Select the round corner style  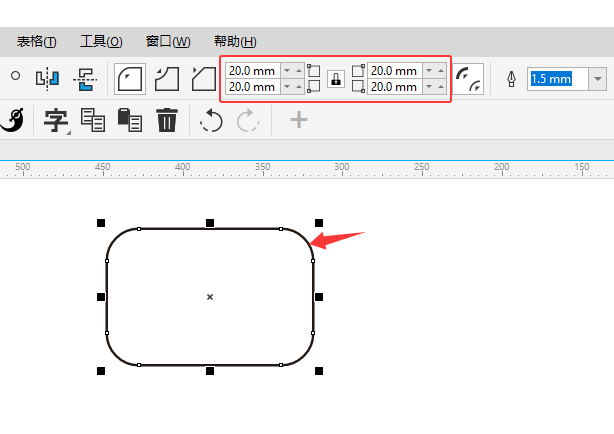click(x=130, y=79)
